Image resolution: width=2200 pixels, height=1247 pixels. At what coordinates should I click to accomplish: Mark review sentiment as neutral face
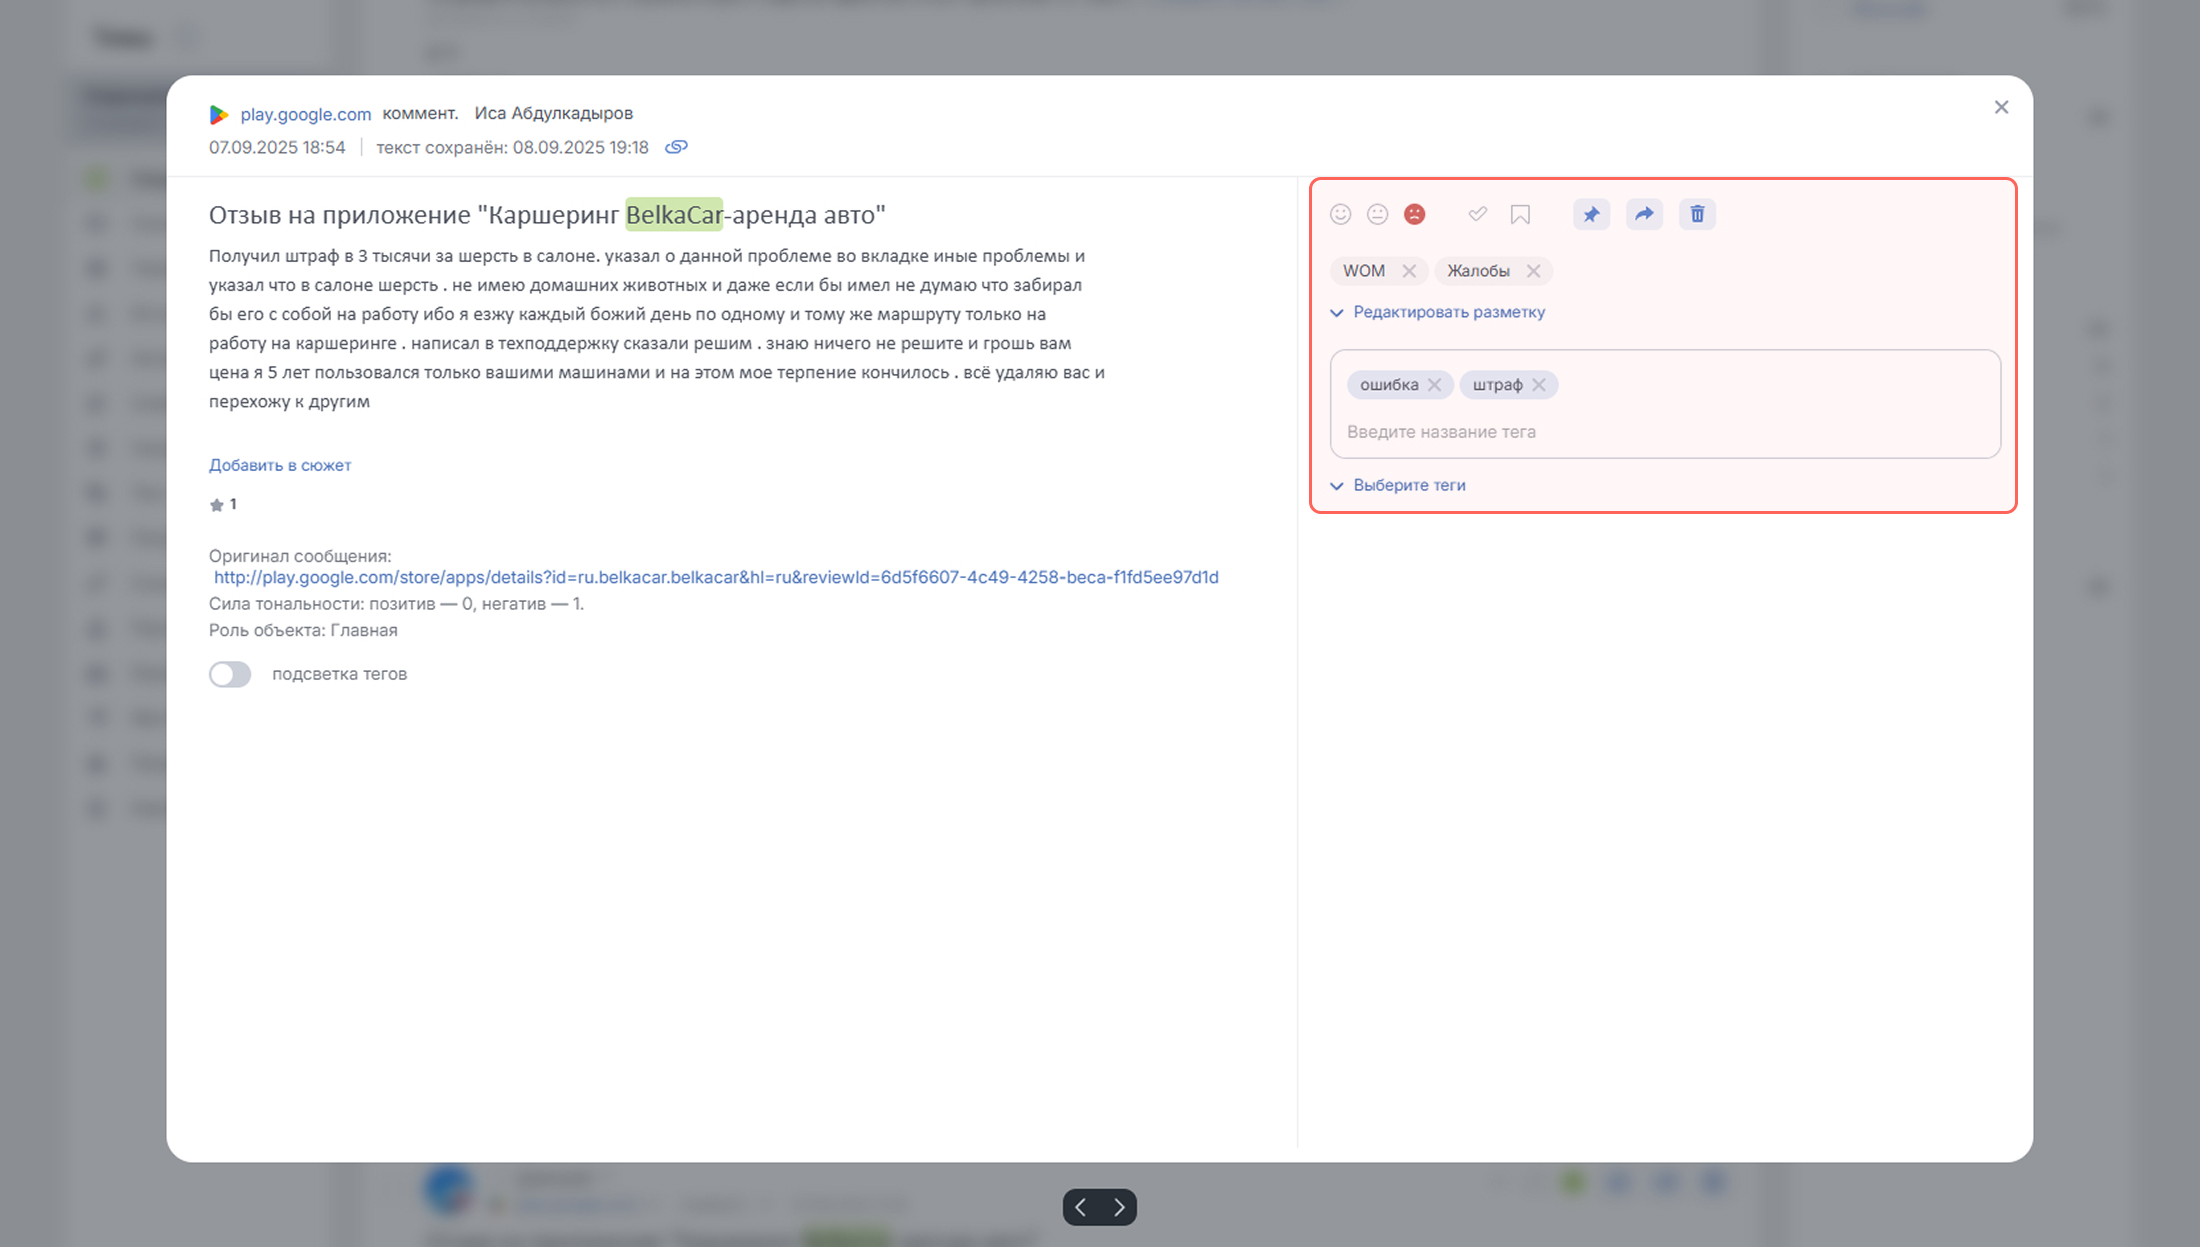click(1377, 214)
